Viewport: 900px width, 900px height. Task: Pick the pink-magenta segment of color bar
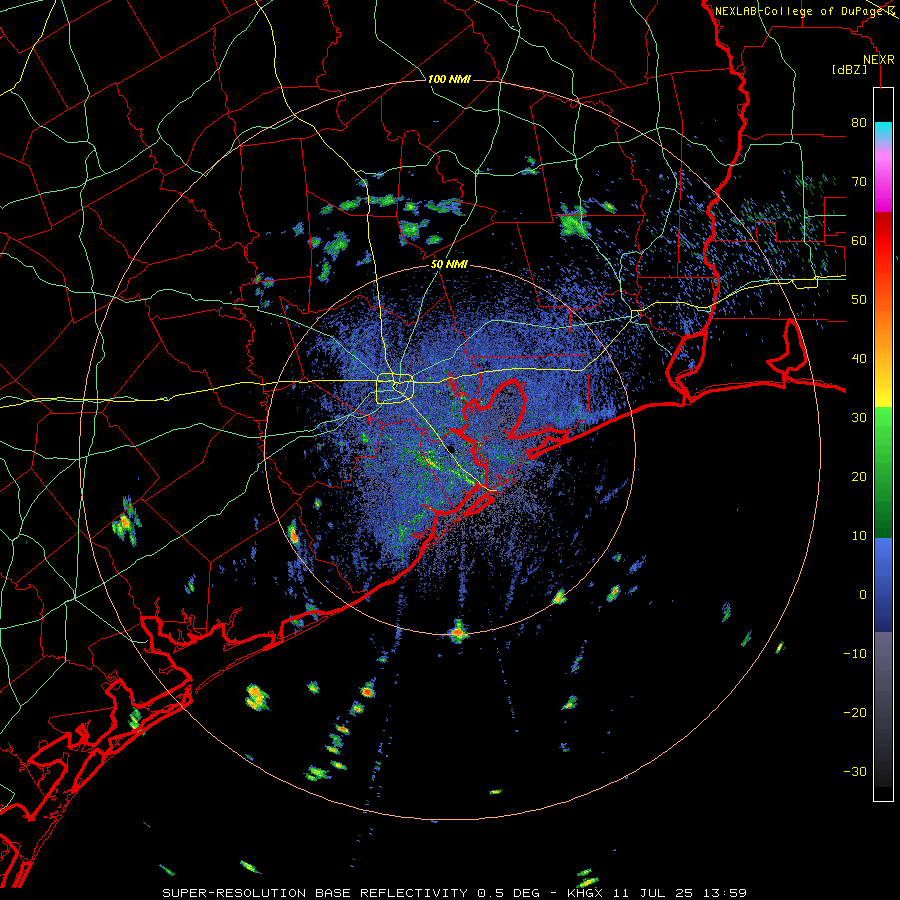[883, 178]
